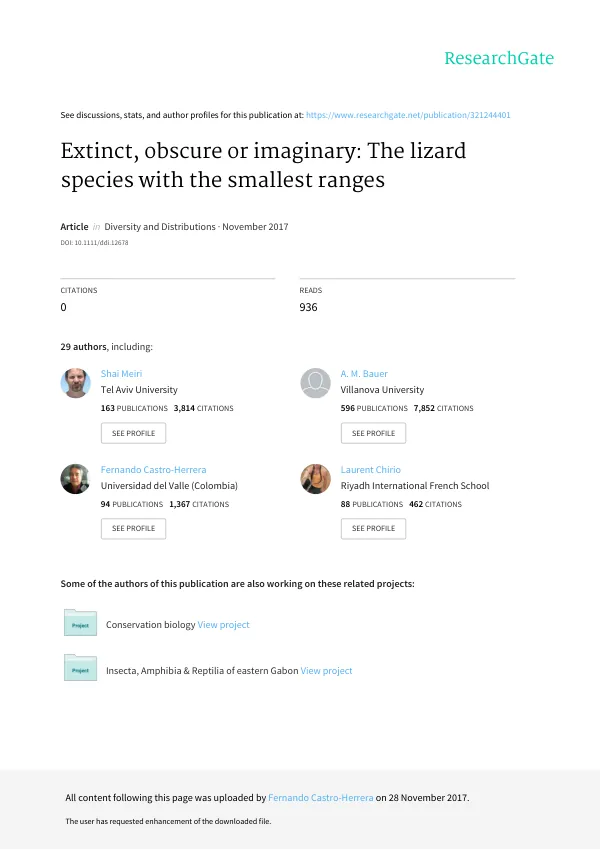Click See Profile under Universidad del Valle
Image resolution: width=600 pixels, height=850 pixels.
133,529
